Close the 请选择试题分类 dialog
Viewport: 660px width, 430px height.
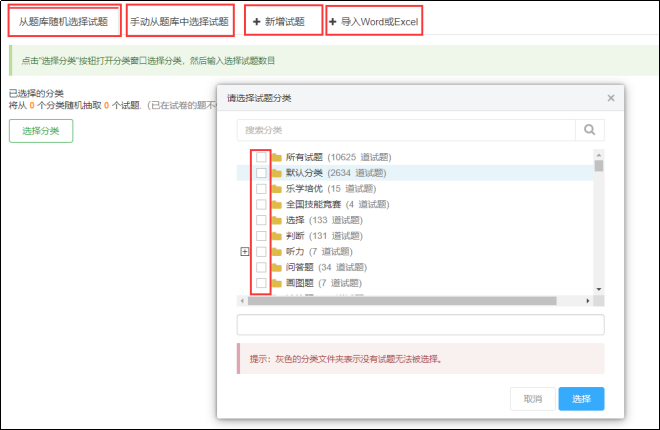coord(611,98)
